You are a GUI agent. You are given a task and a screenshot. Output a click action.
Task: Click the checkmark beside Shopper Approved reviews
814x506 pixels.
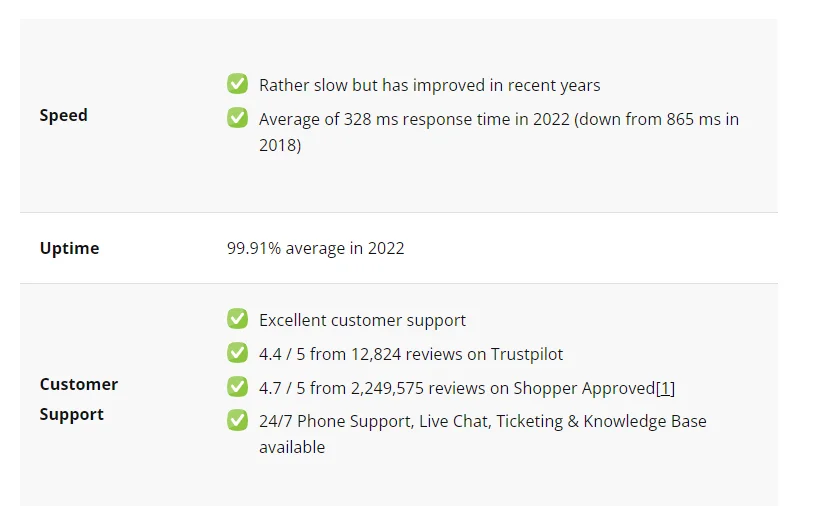coord(237,387)
